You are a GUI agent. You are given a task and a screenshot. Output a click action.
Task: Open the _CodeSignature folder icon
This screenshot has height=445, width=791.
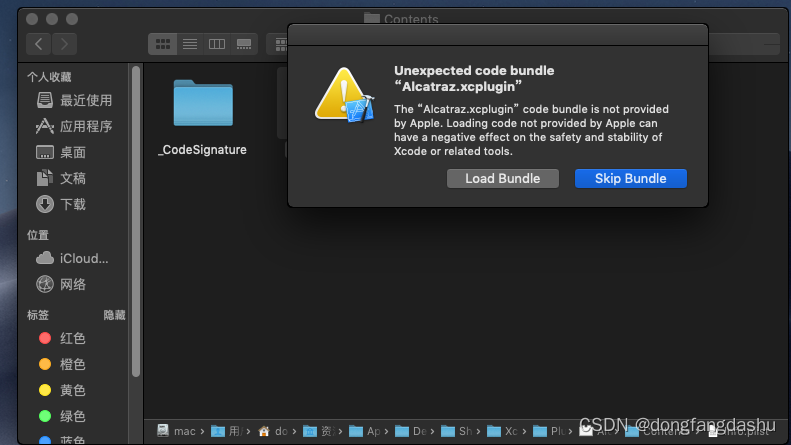203,103
